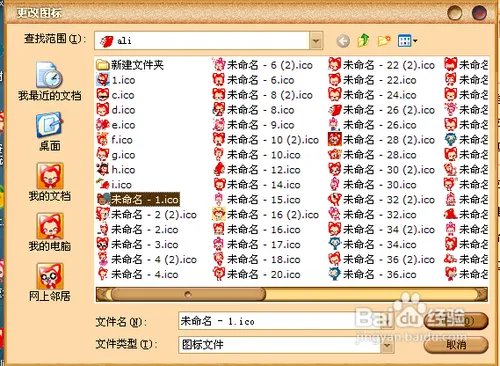Select file 未命名 - 4.ico
This screenshot has height=366, width=500.
point(137,274)
